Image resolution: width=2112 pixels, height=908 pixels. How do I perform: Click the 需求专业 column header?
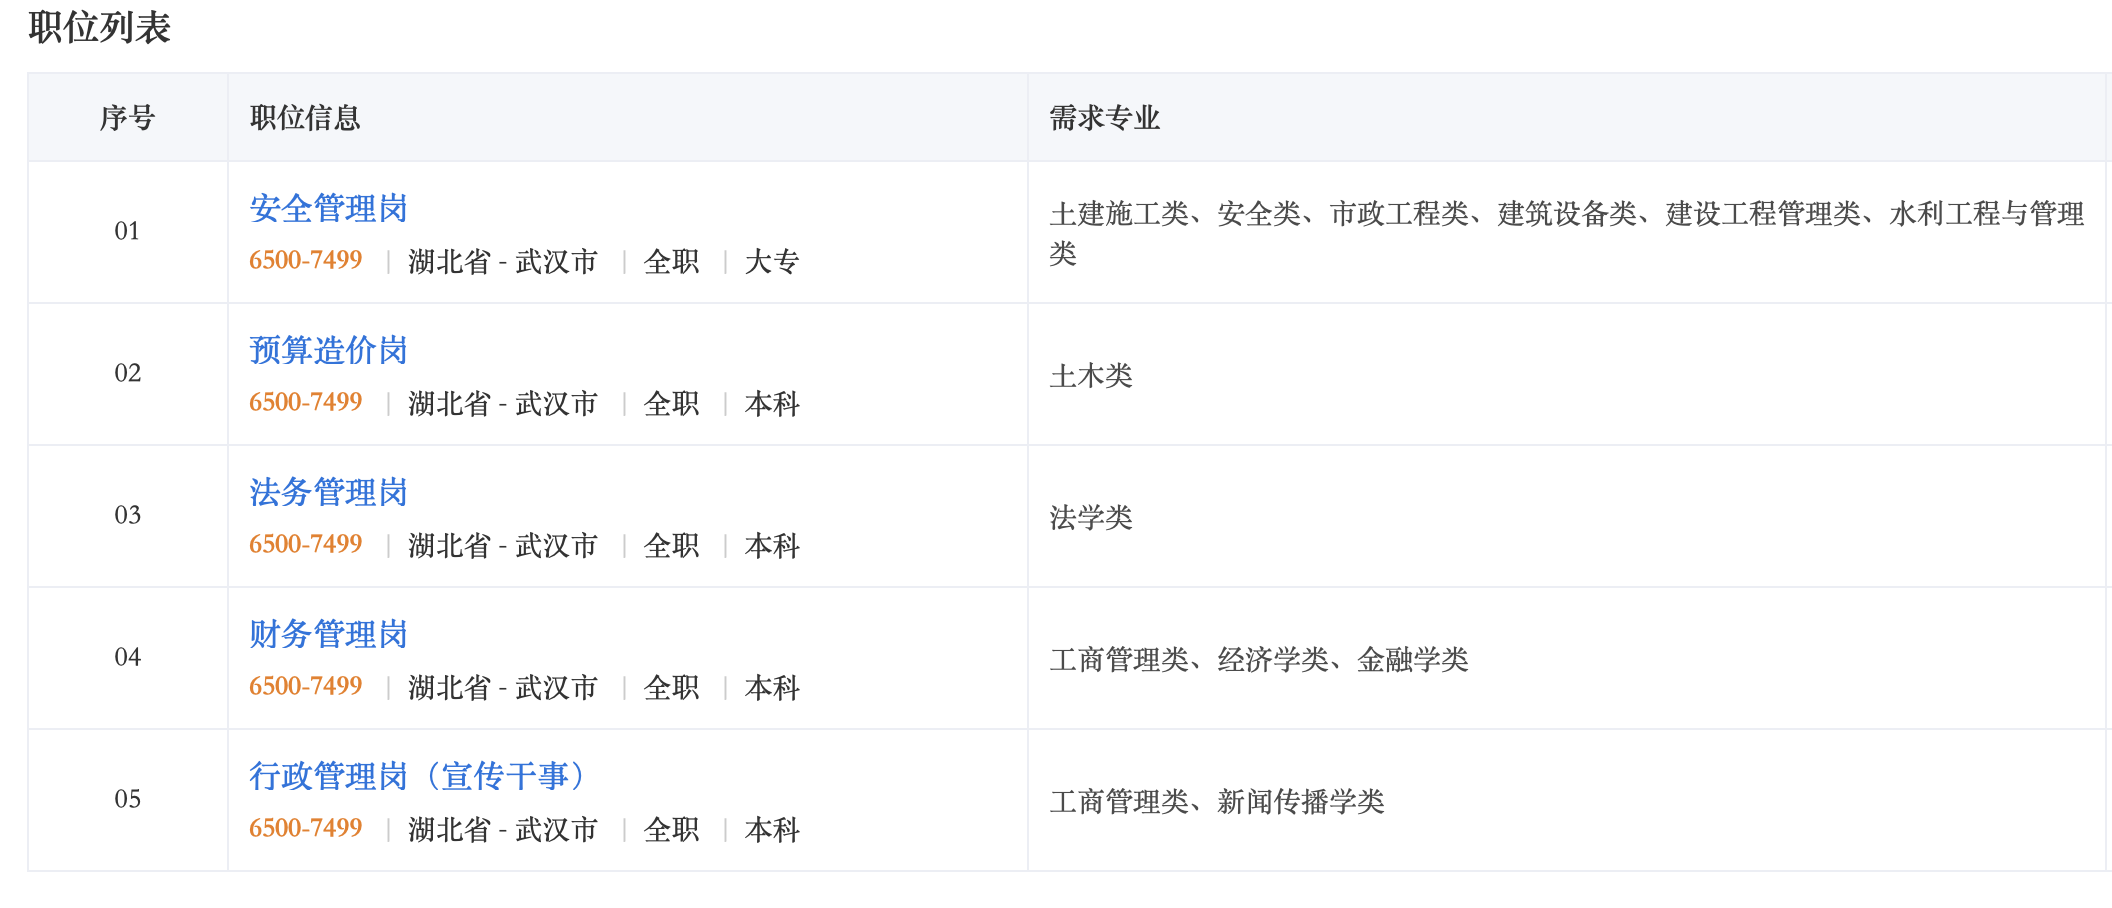point(1105,118)
